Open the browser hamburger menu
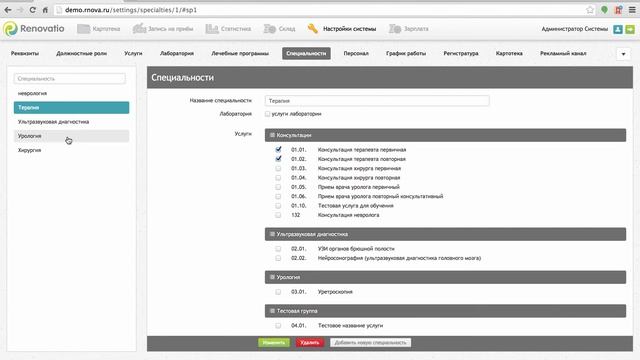 click(632, 10)
